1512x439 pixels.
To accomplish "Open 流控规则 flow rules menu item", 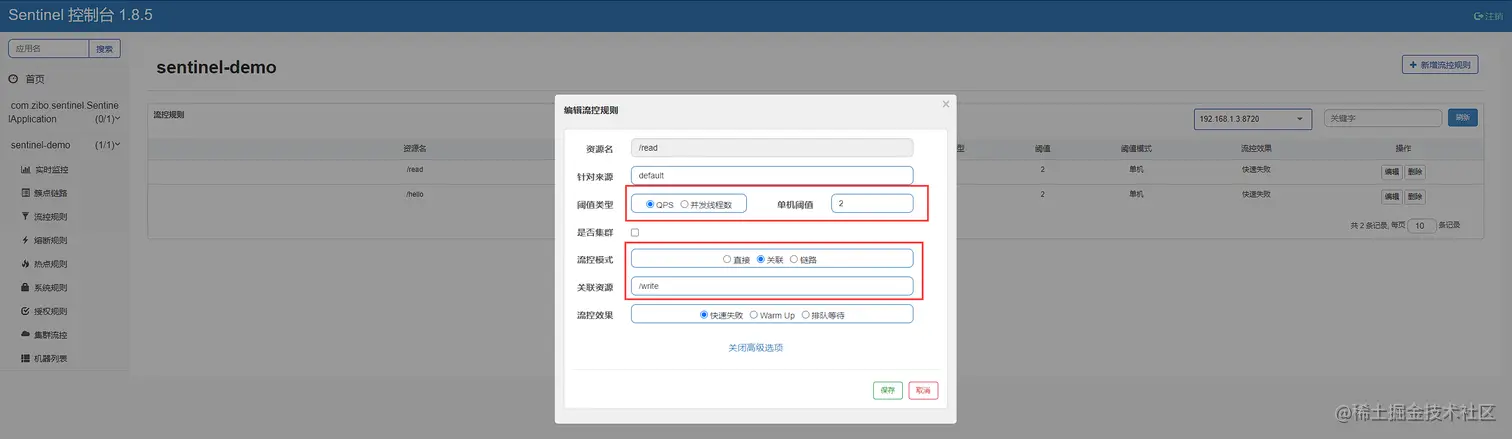I will [x=45, y=217].
